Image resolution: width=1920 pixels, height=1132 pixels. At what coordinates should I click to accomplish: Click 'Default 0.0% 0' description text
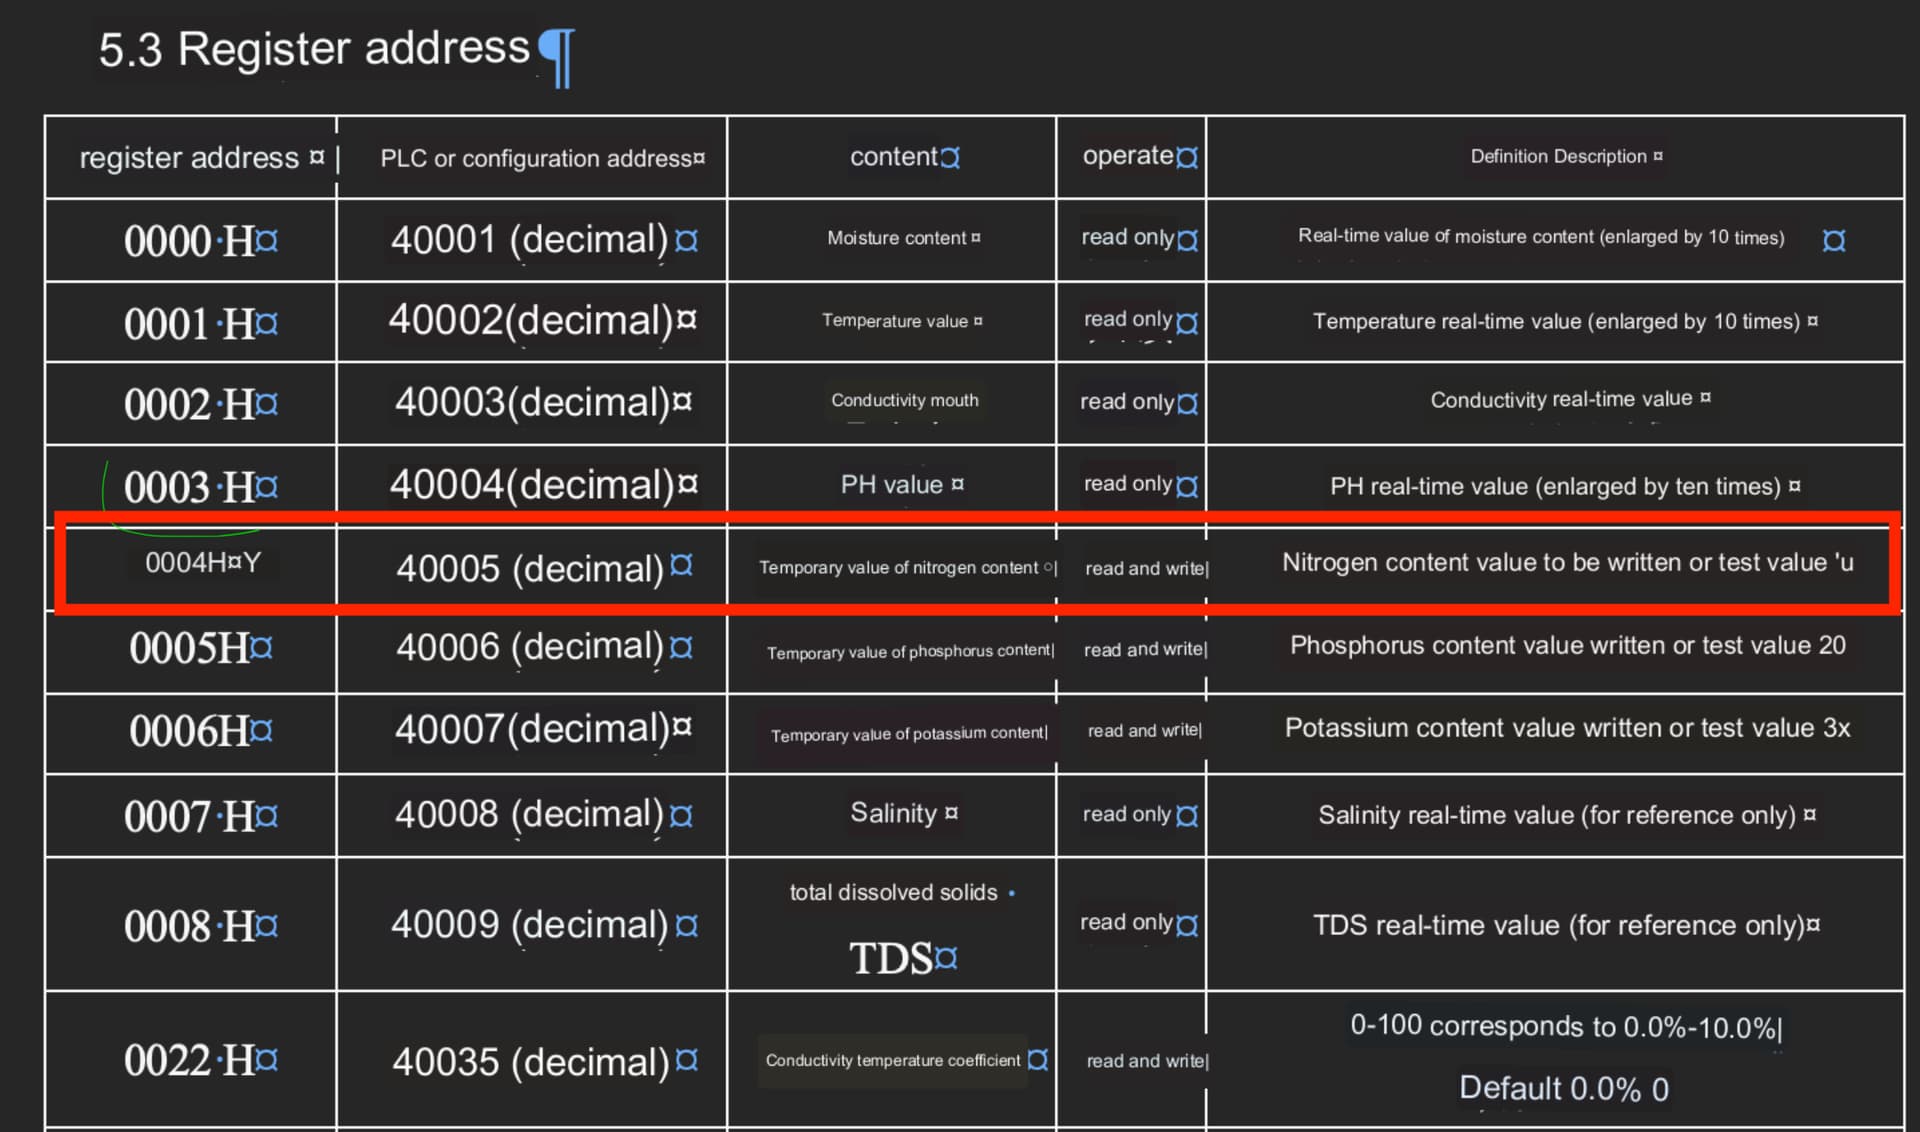(x=1563, y=1088)
